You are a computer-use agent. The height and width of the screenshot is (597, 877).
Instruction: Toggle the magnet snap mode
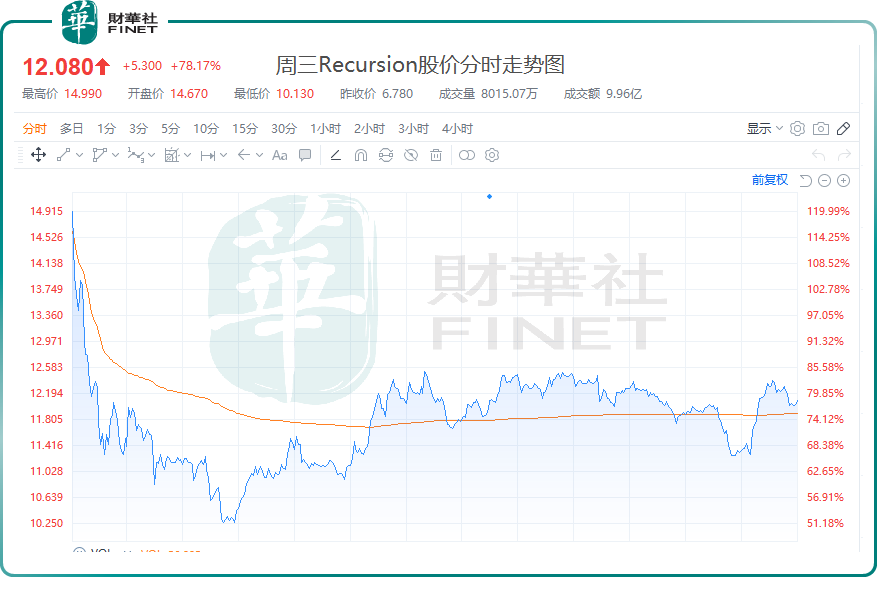point(361,155)
